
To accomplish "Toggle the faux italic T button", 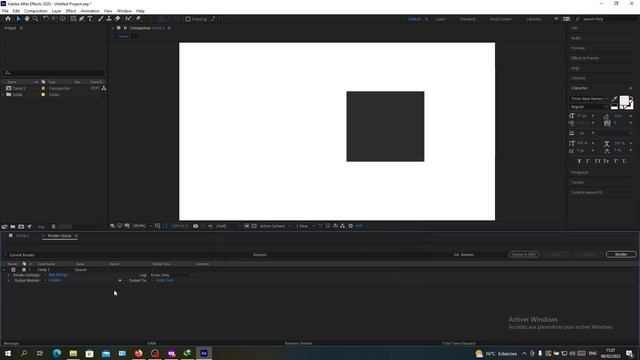I will [x=588, y=161].
